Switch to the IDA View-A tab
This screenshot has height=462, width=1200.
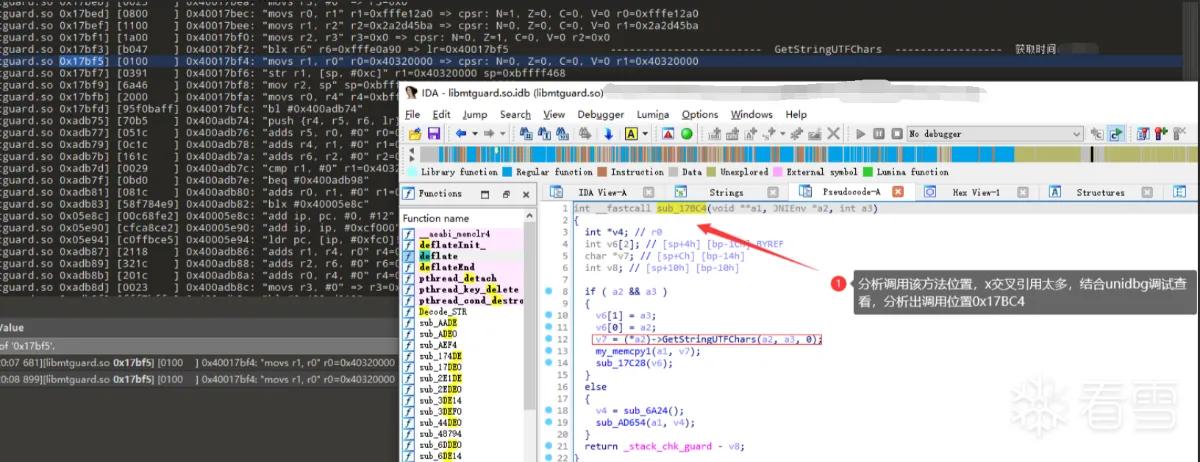pos(602,192)
